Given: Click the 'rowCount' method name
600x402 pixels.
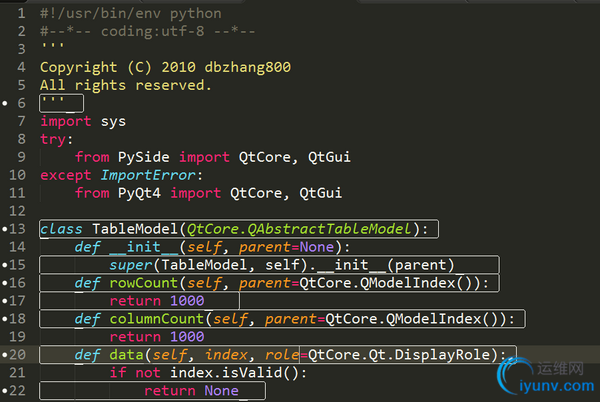Looking at the screenshot, I should pos(144,283).
